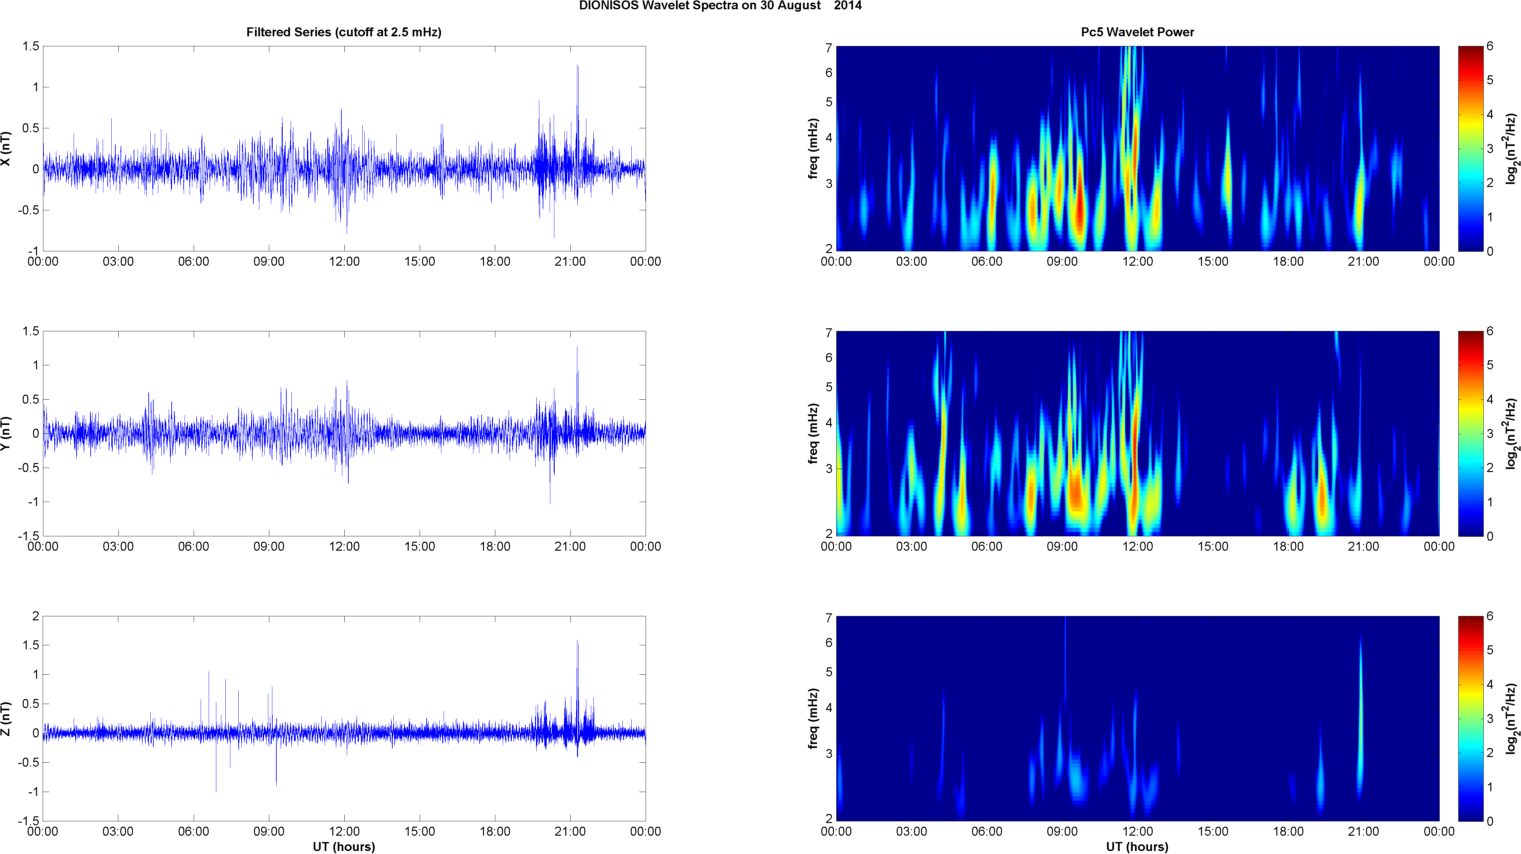Click the '7' frequency tick on the top wavelet plot
The image size is (1521, 854).
point(829,48)
